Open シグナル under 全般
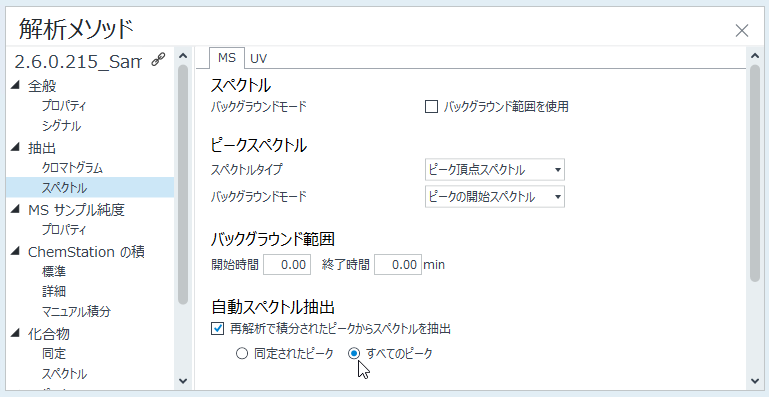This screenshot has width=769, height=397. 61,126
